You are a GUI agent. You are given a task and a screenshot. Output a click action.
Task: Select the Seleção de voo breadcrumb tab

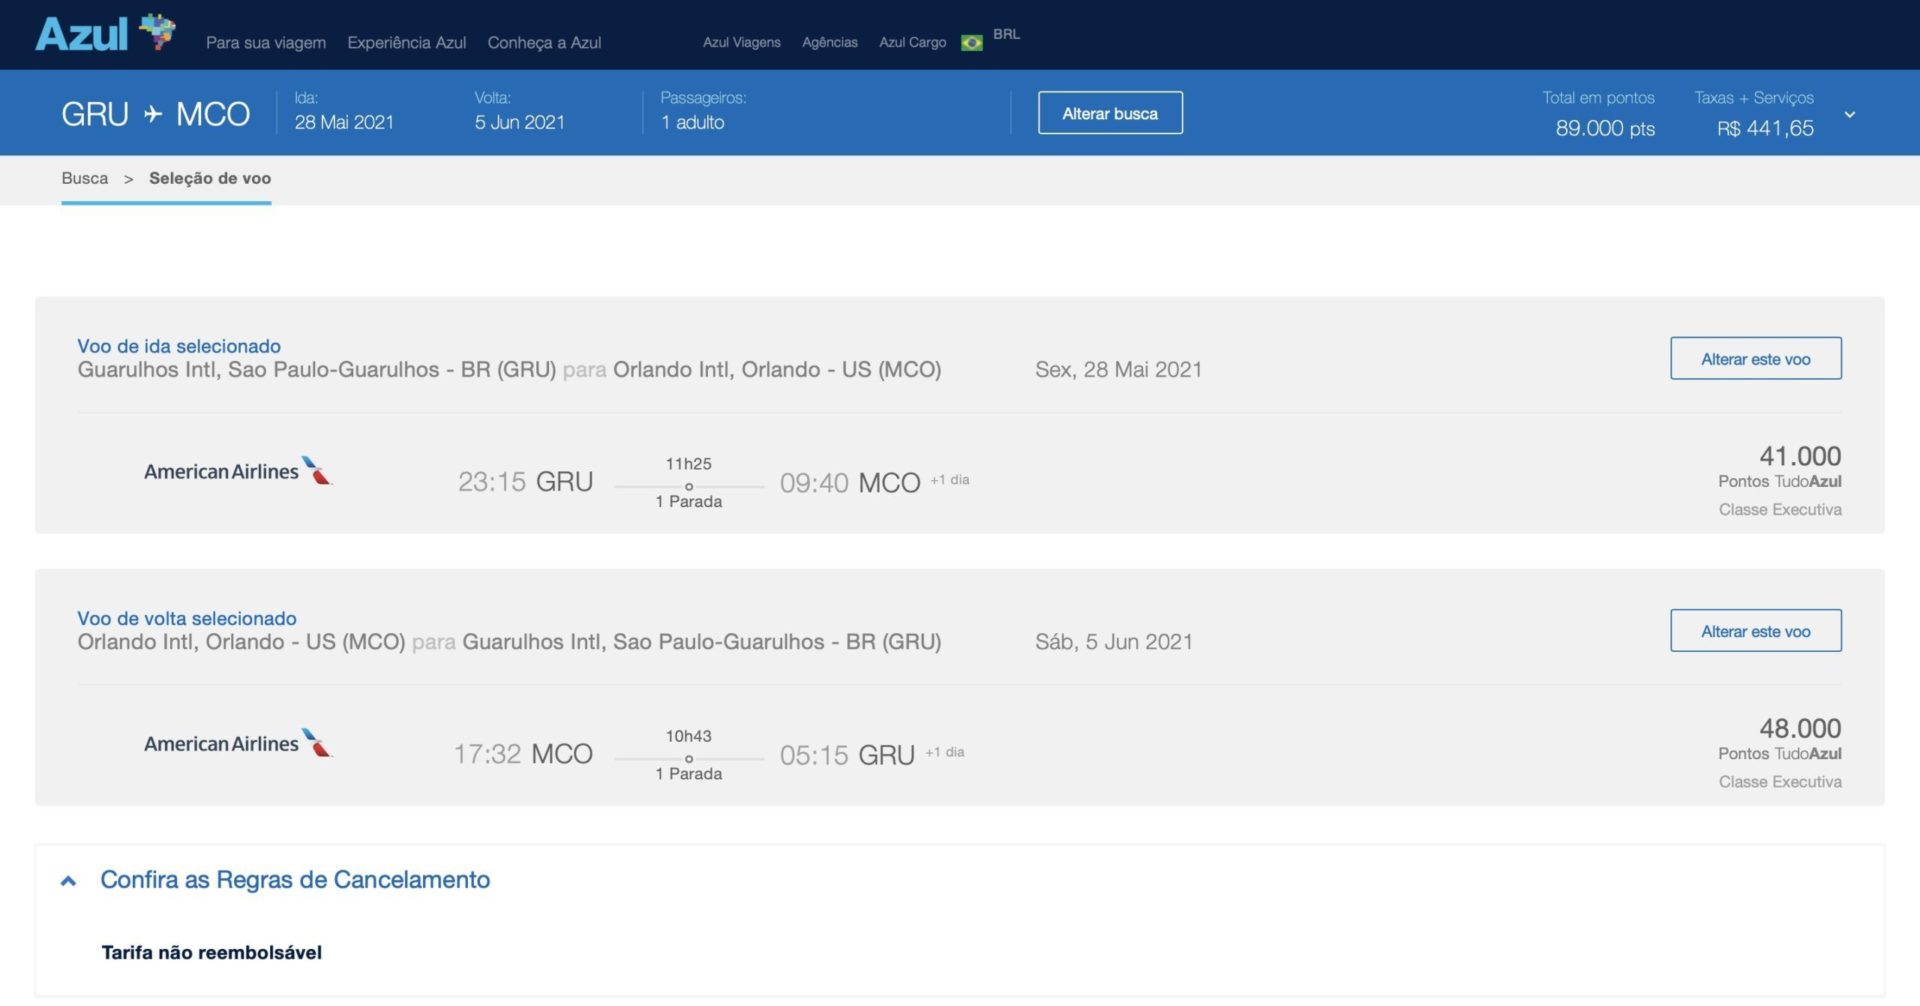click(x=210, y=178)
